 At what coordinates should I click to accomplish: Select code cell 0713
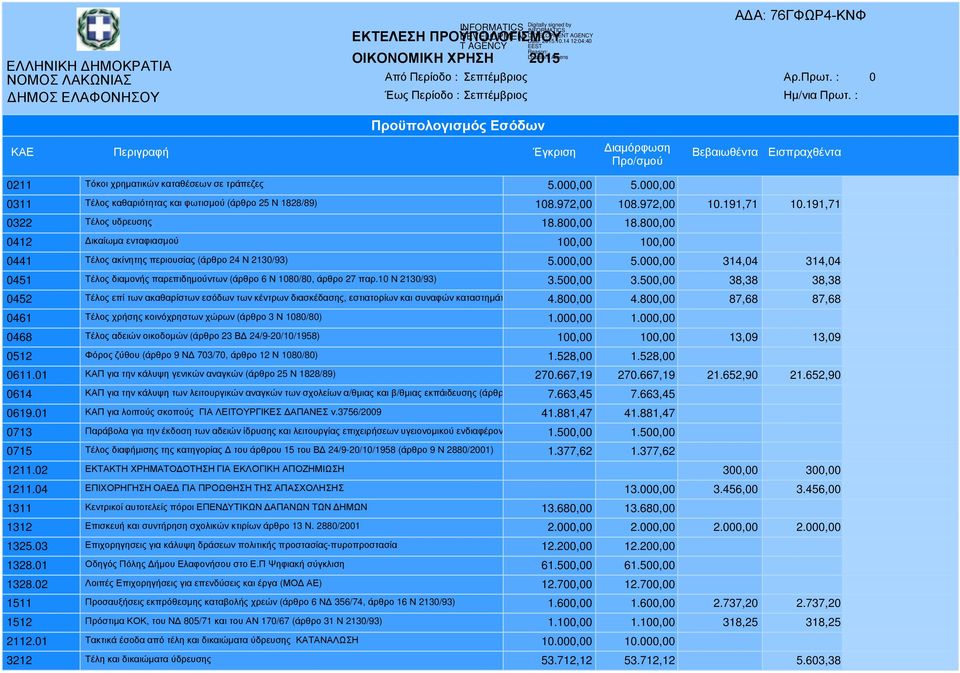click(41, 432)
